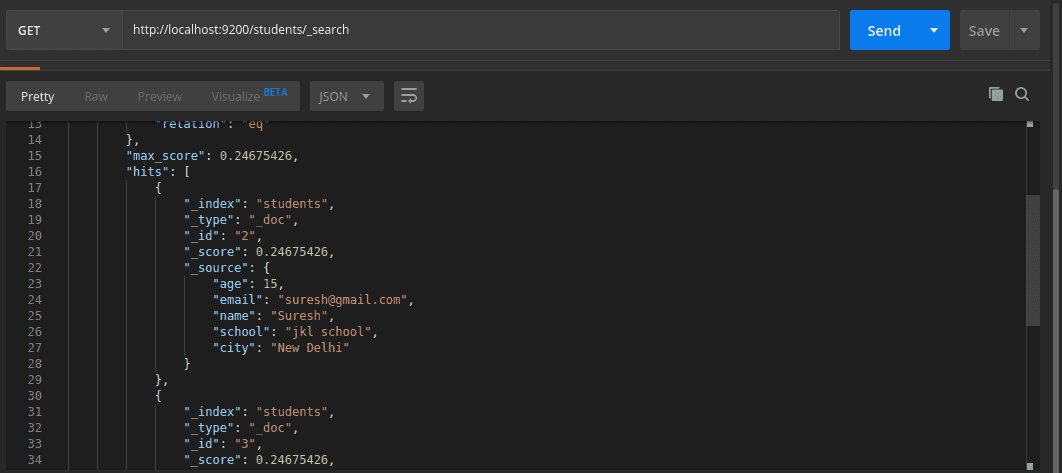This screenshot has height=473, width=1062.
Task: Open the Preview response tab
Action: click(x=160, y=96)
